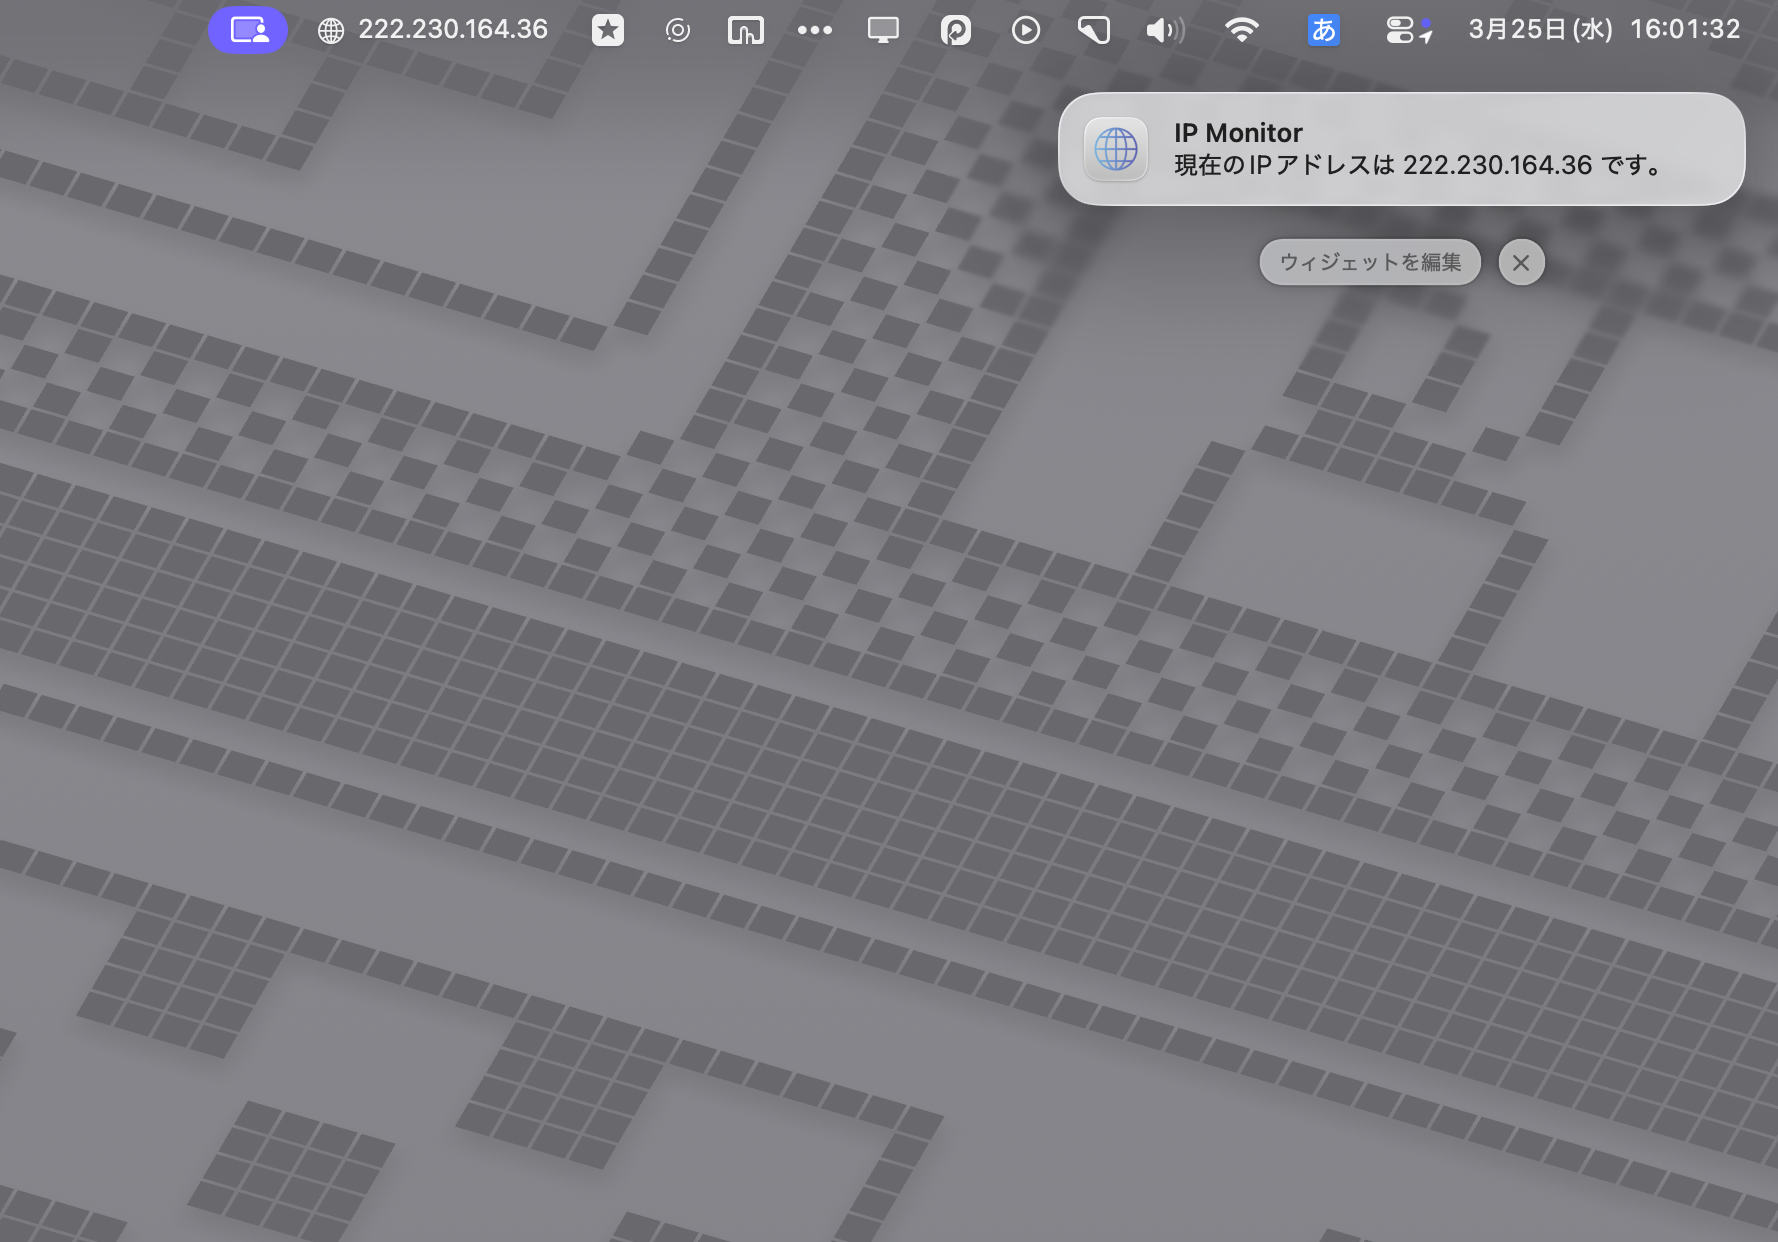The image size is (1778, 1242).
Task: Open the tag-shaped menu bar icon
Action: [x=1094, y=31]
